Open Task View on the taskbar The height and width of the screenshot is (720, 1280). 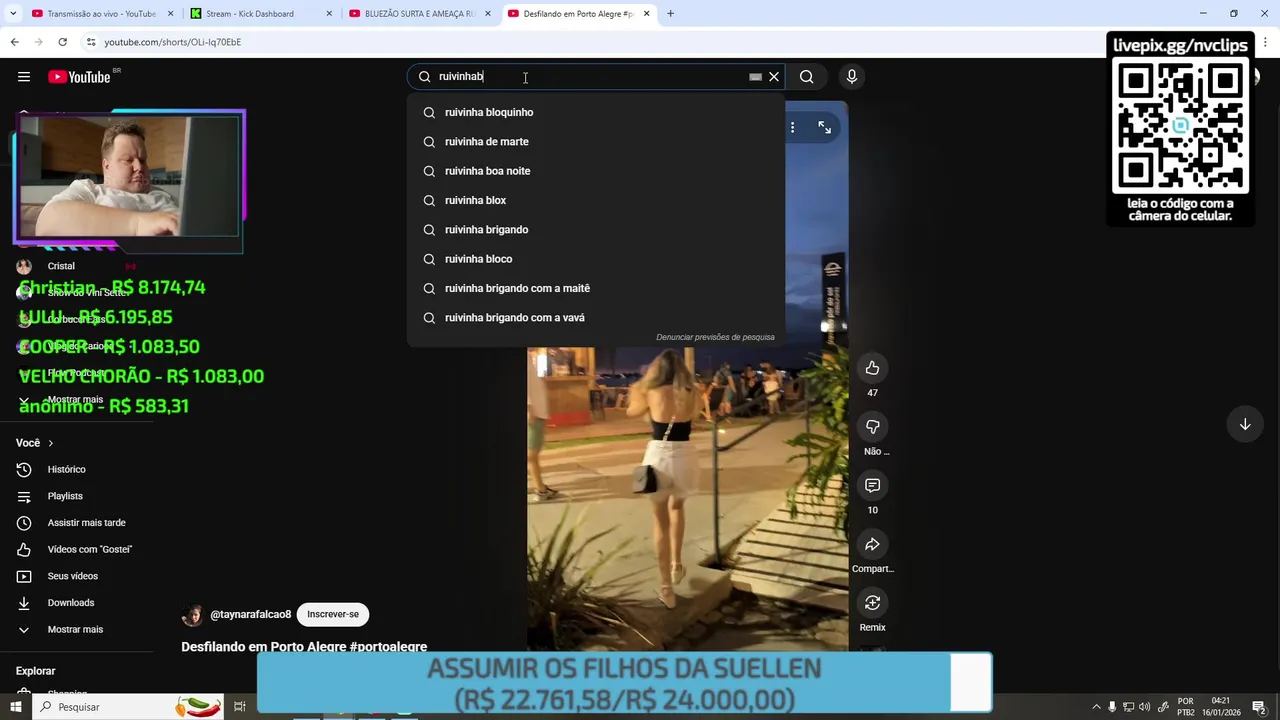point(240,707)
